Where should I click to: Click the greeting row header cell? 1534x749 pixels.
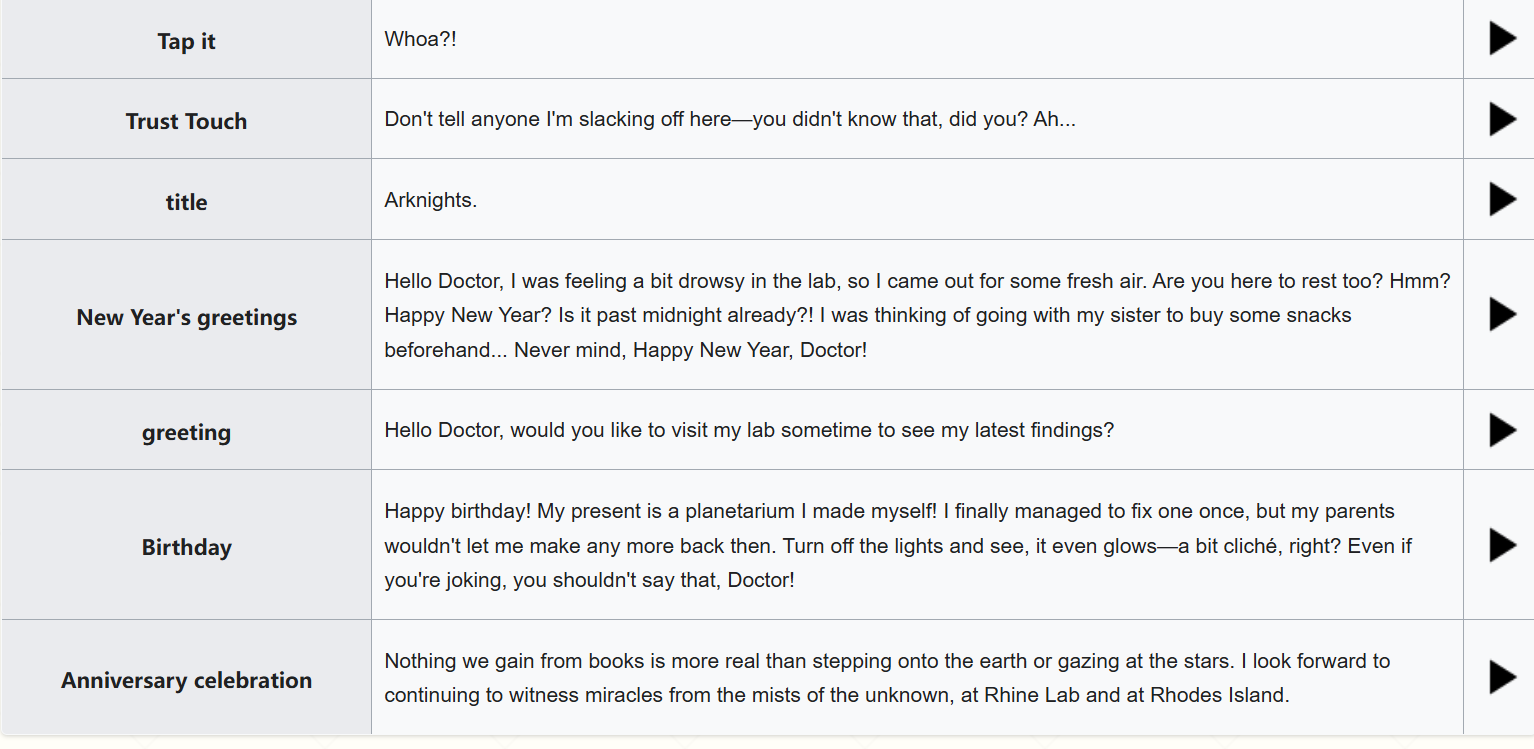pyautogui.click(x=186, y=431)
